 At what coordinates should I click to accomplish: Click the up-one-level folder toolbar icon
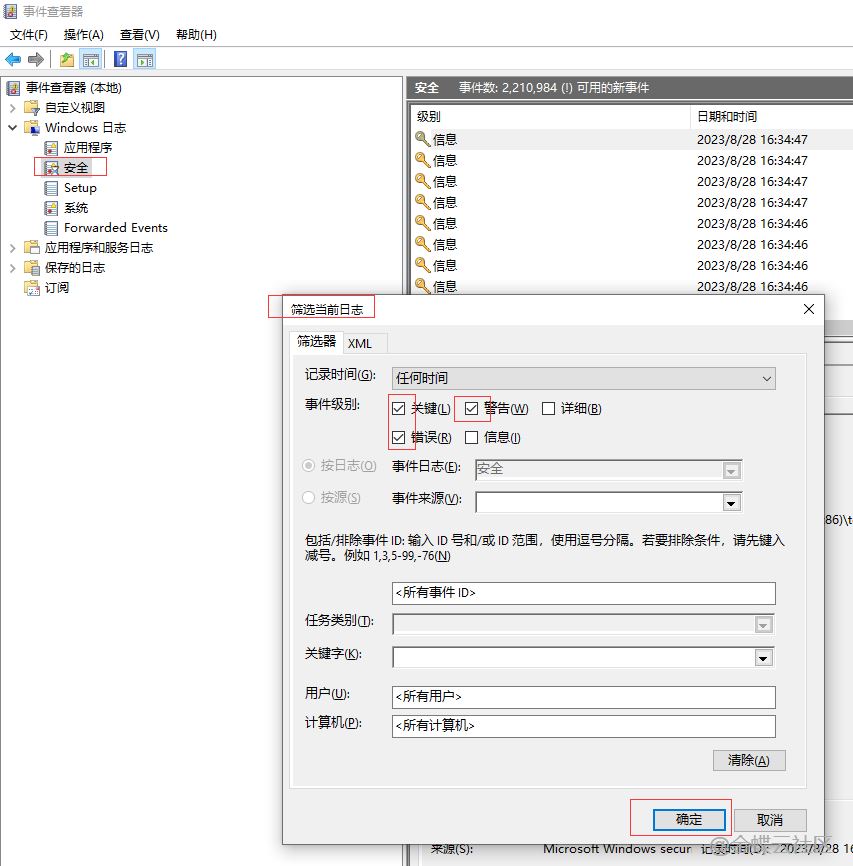[66, 60]
